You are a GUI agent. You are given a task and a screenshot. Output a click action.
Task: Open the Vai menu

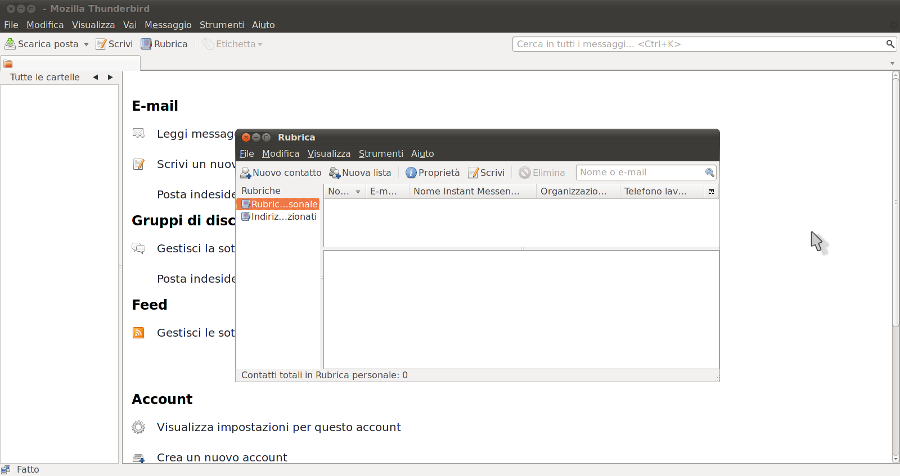[x=130, y=25]
